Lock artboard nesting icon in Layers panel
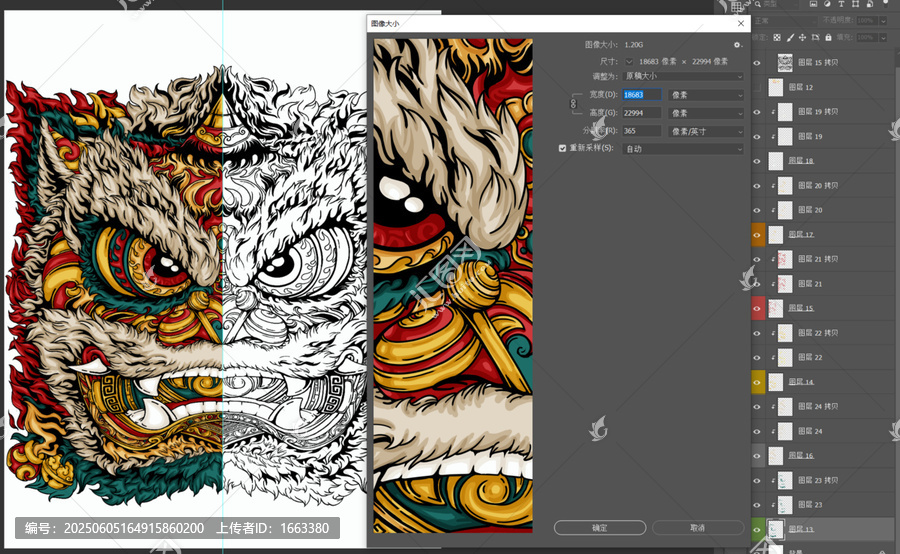The height and width of the screenshot is (554, 900). point(815,37)
